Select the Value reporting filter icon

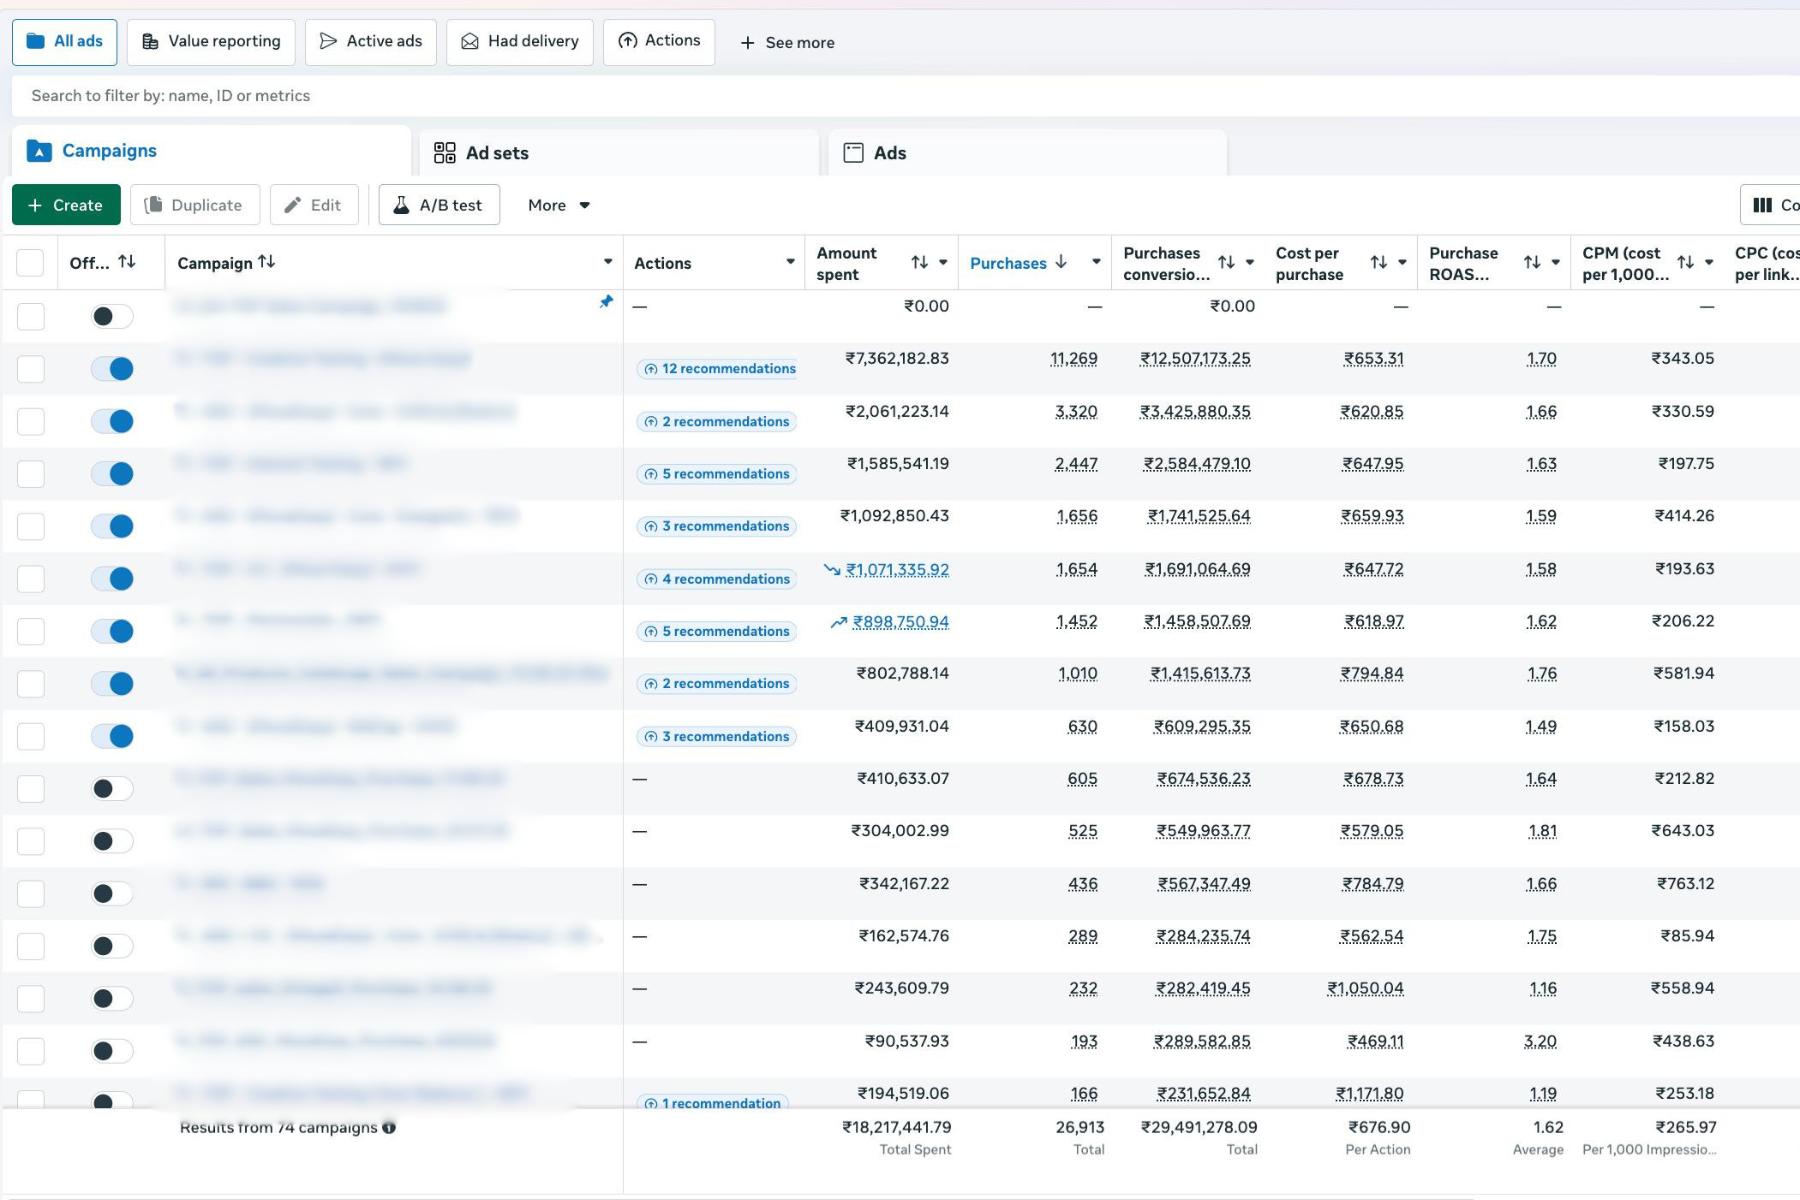(150, 41)
